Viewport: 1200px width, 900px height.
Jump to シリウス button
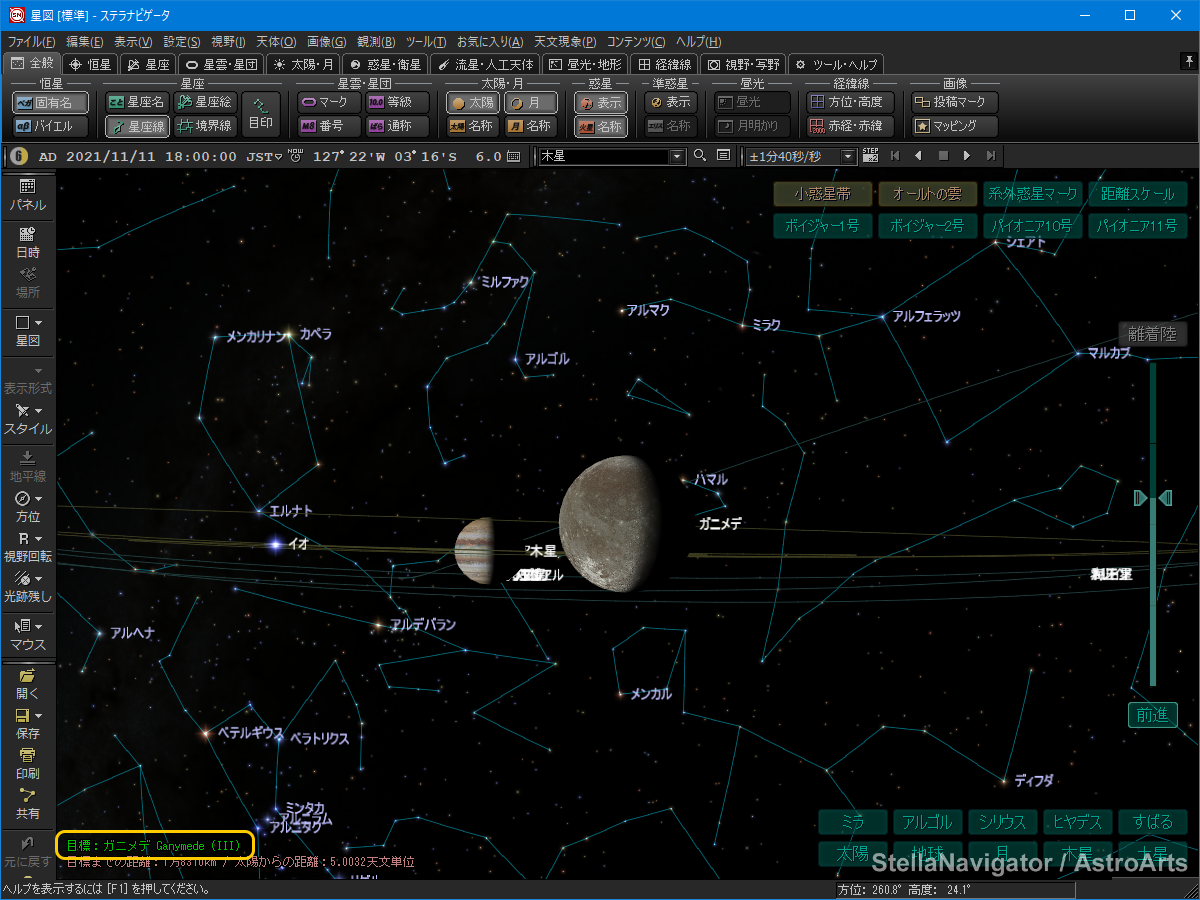pos(1003,822)
